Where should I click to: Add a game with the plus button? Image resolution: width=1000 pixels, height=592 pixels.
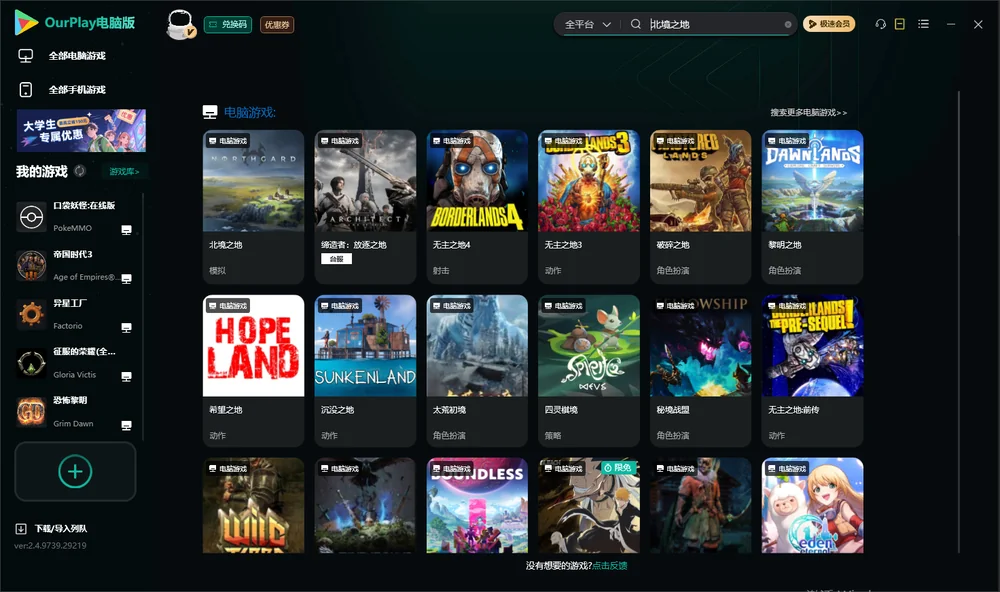[75, 471]
